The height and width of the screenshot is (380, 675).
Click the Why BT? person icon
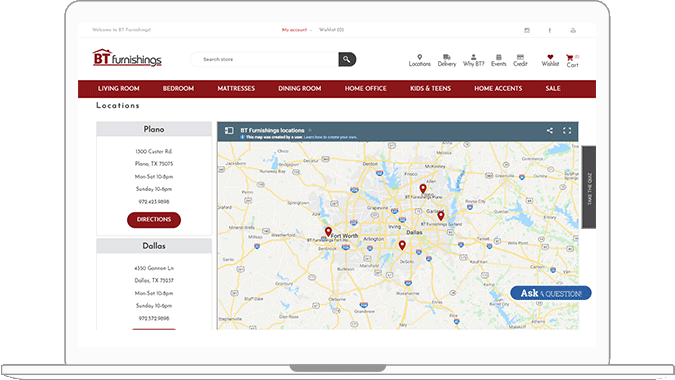pos(474,57)
